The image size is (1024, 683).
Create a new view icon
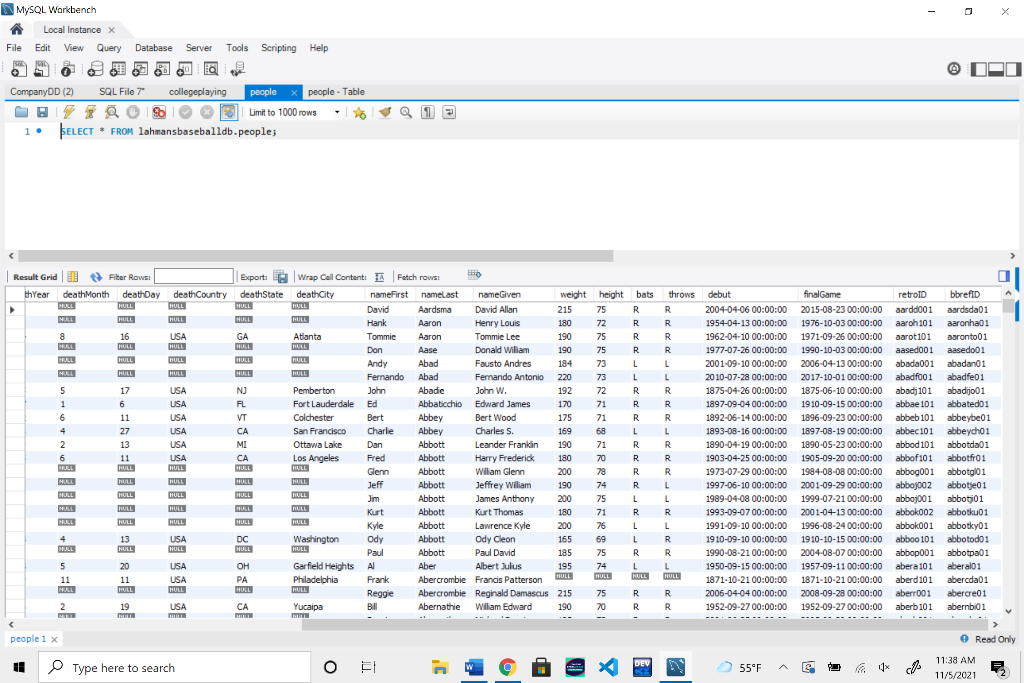140,69
